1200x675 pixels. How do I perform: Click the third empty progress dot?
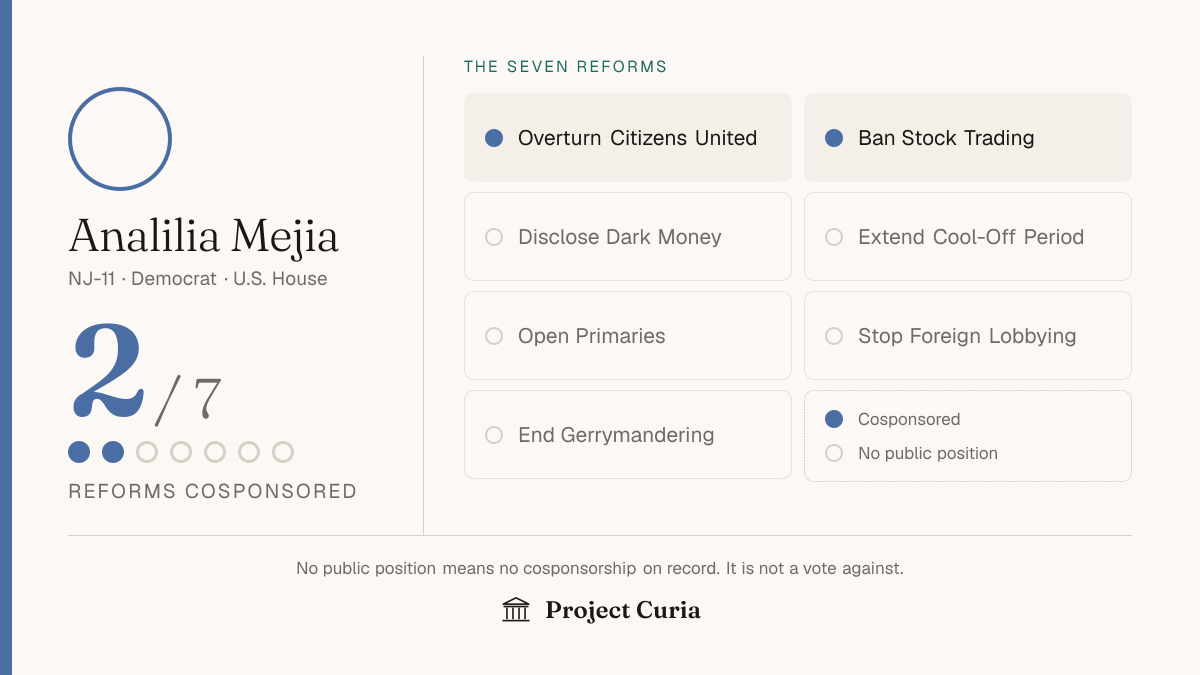(x=215, y=452)
